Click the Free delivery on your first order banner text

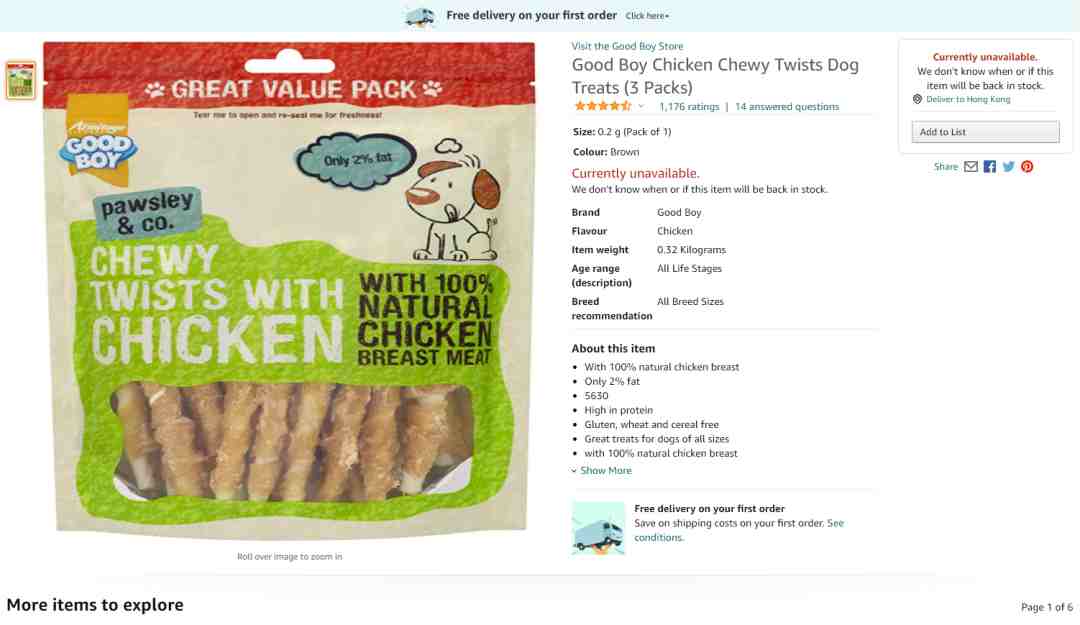(x=531, y=15)
